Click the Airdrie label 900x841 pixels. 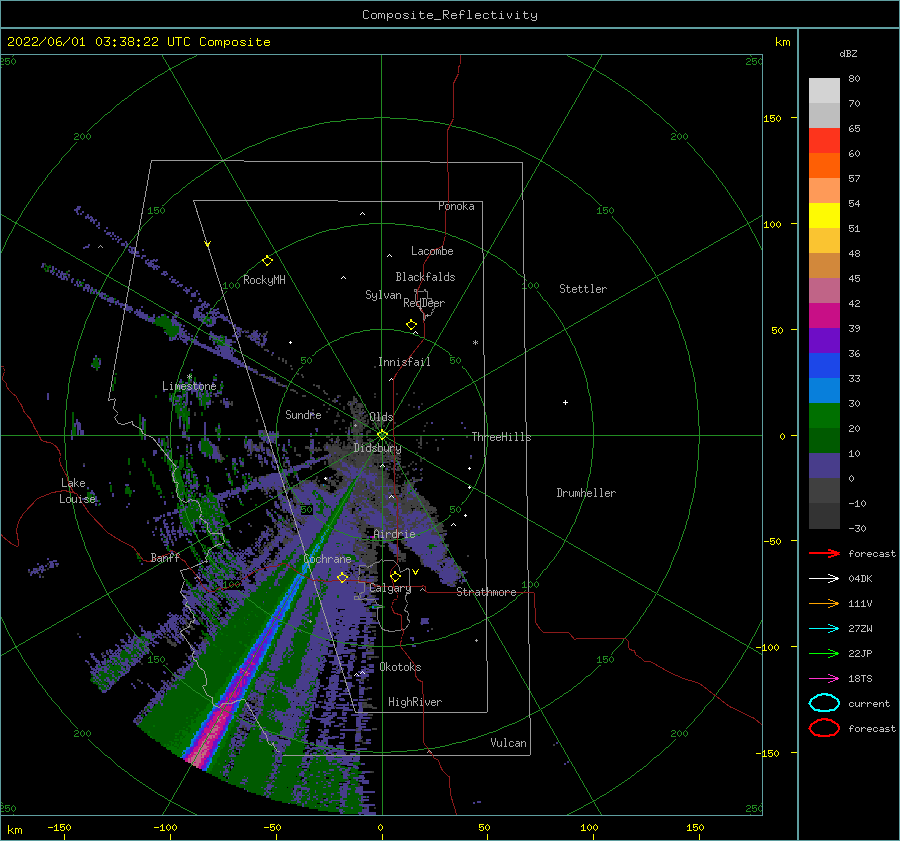click(394, 534)
